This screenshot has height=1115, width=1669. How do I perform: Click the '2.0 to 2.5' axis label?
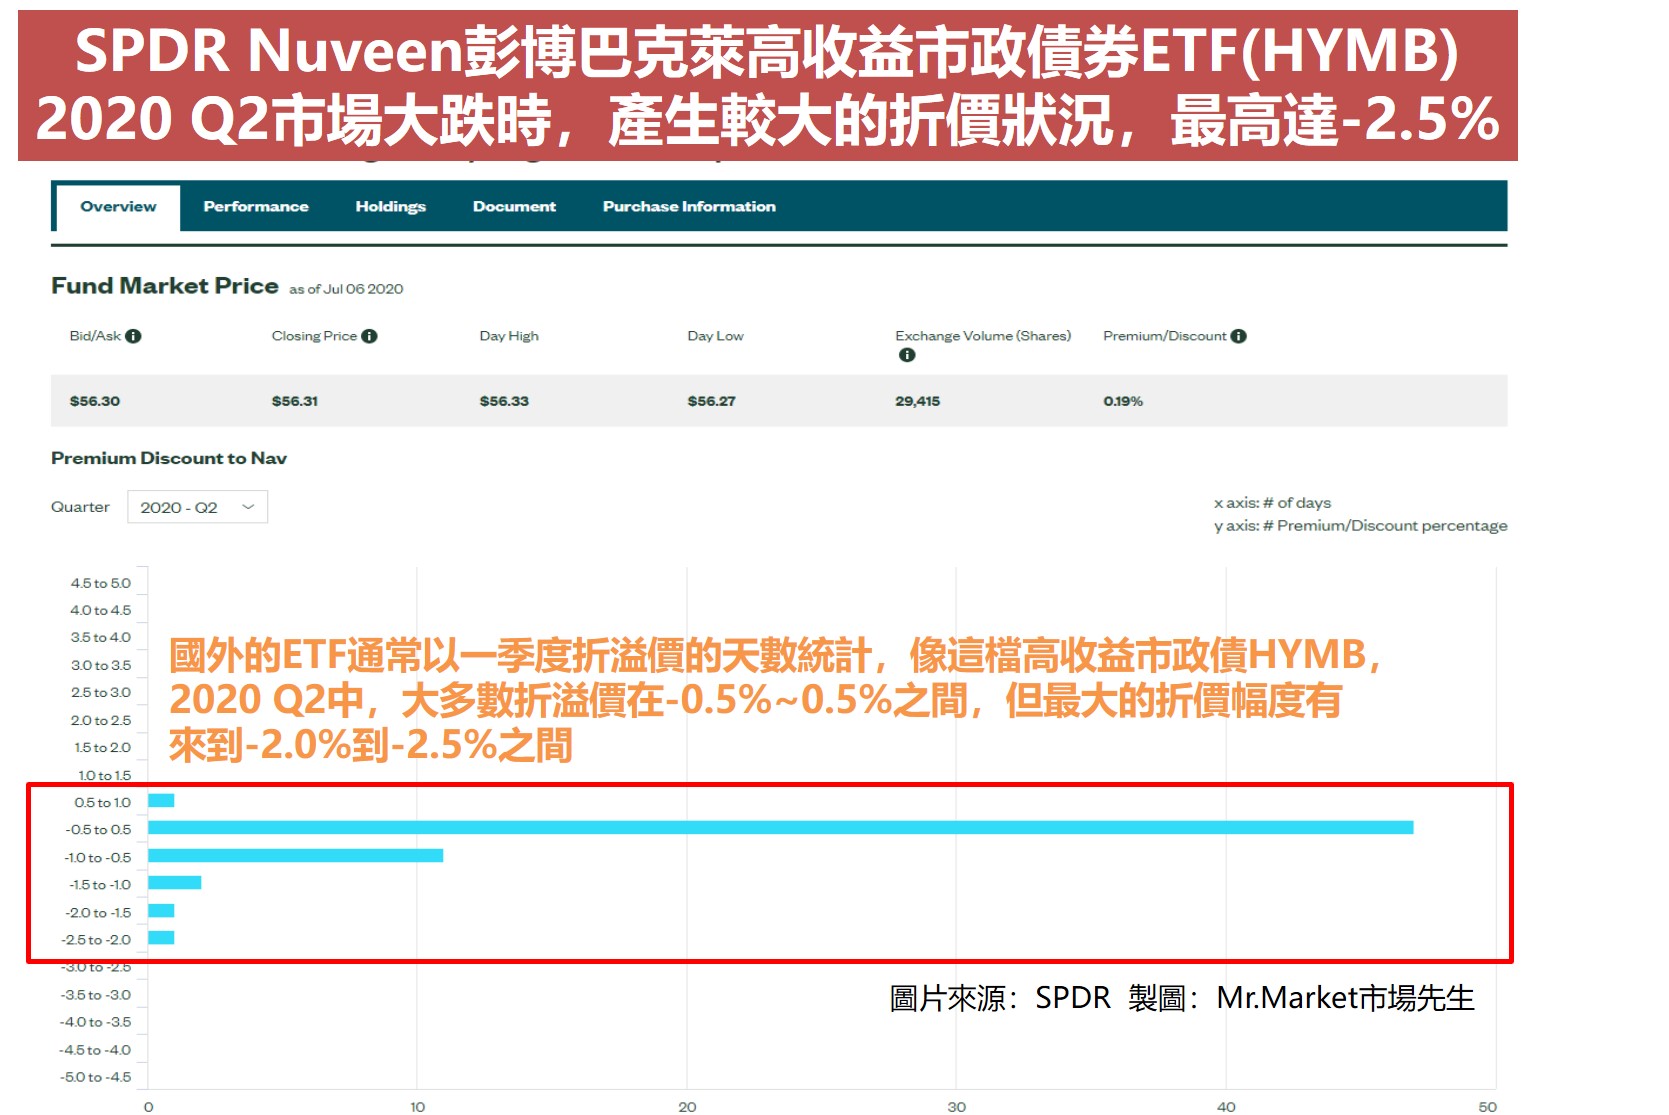(x=101, y=720)
